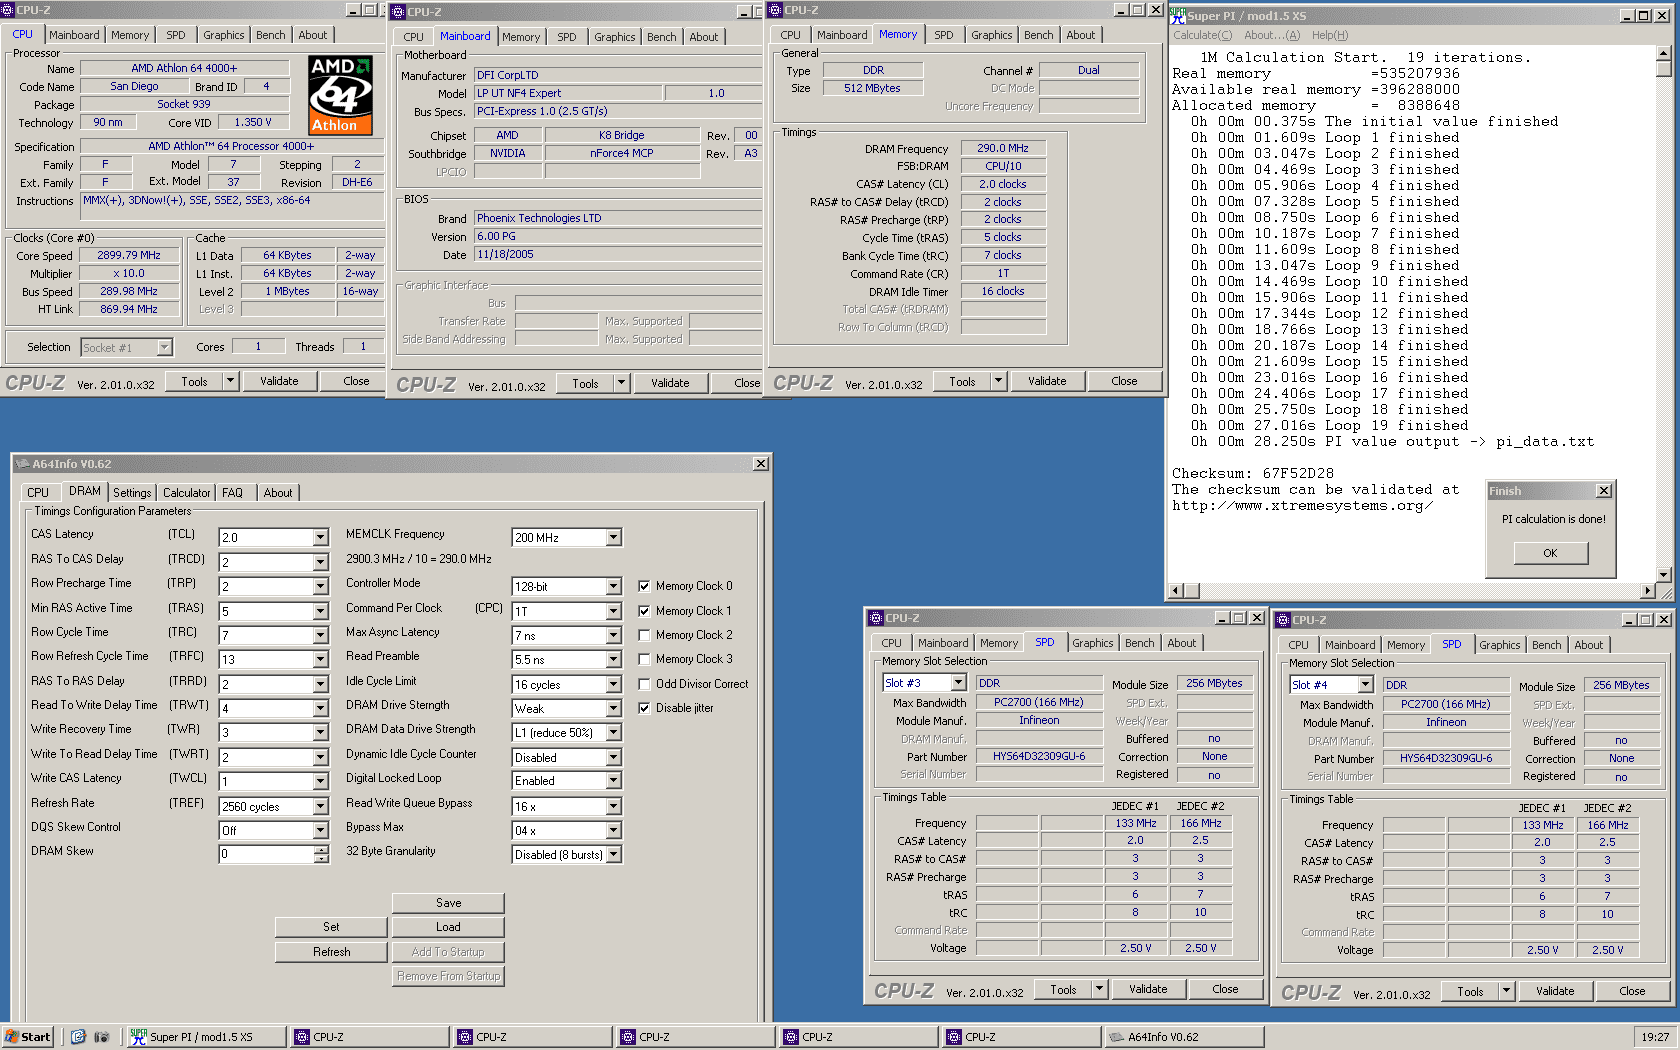The image size is (1680, 1050).
Task: Enable Memory Clock 2
Action: pyautogui.click(x=645, y=635)
